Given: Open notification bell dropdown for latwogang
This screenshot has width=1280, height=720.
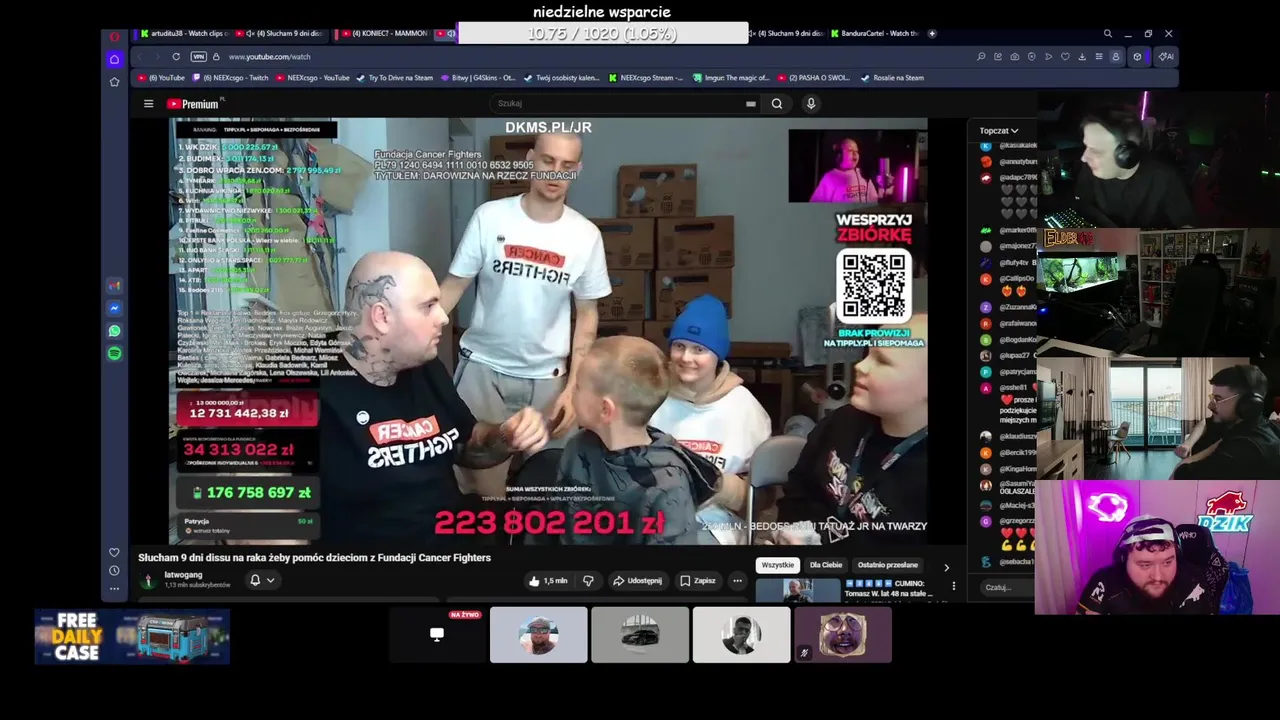Looking at the screenshot, I should pyautogui.click(x=261, y=580).
